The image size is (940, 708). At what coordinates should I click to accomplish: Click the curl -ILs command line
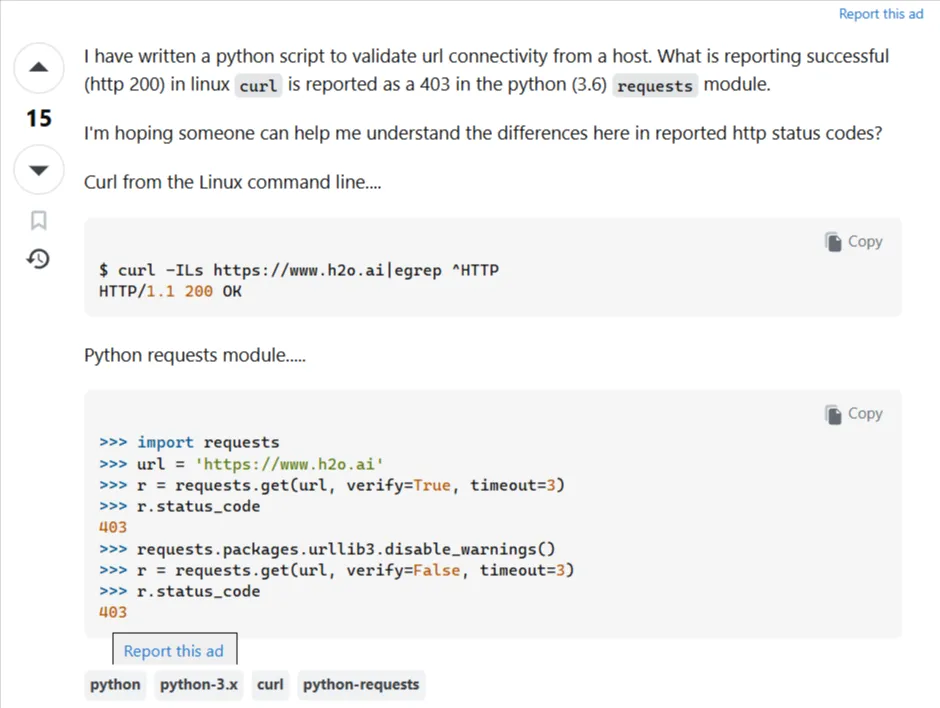[299, 270]
